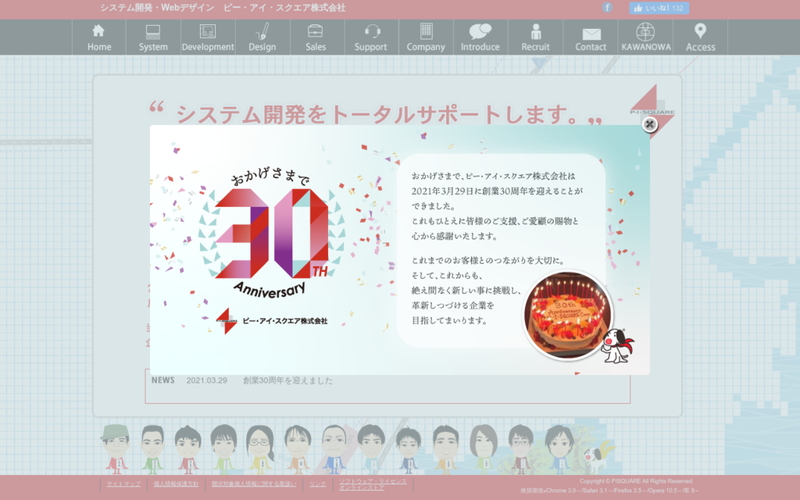Click the dog mascot beside cake photo
The image size is (800, 500).
click(617, 345)
